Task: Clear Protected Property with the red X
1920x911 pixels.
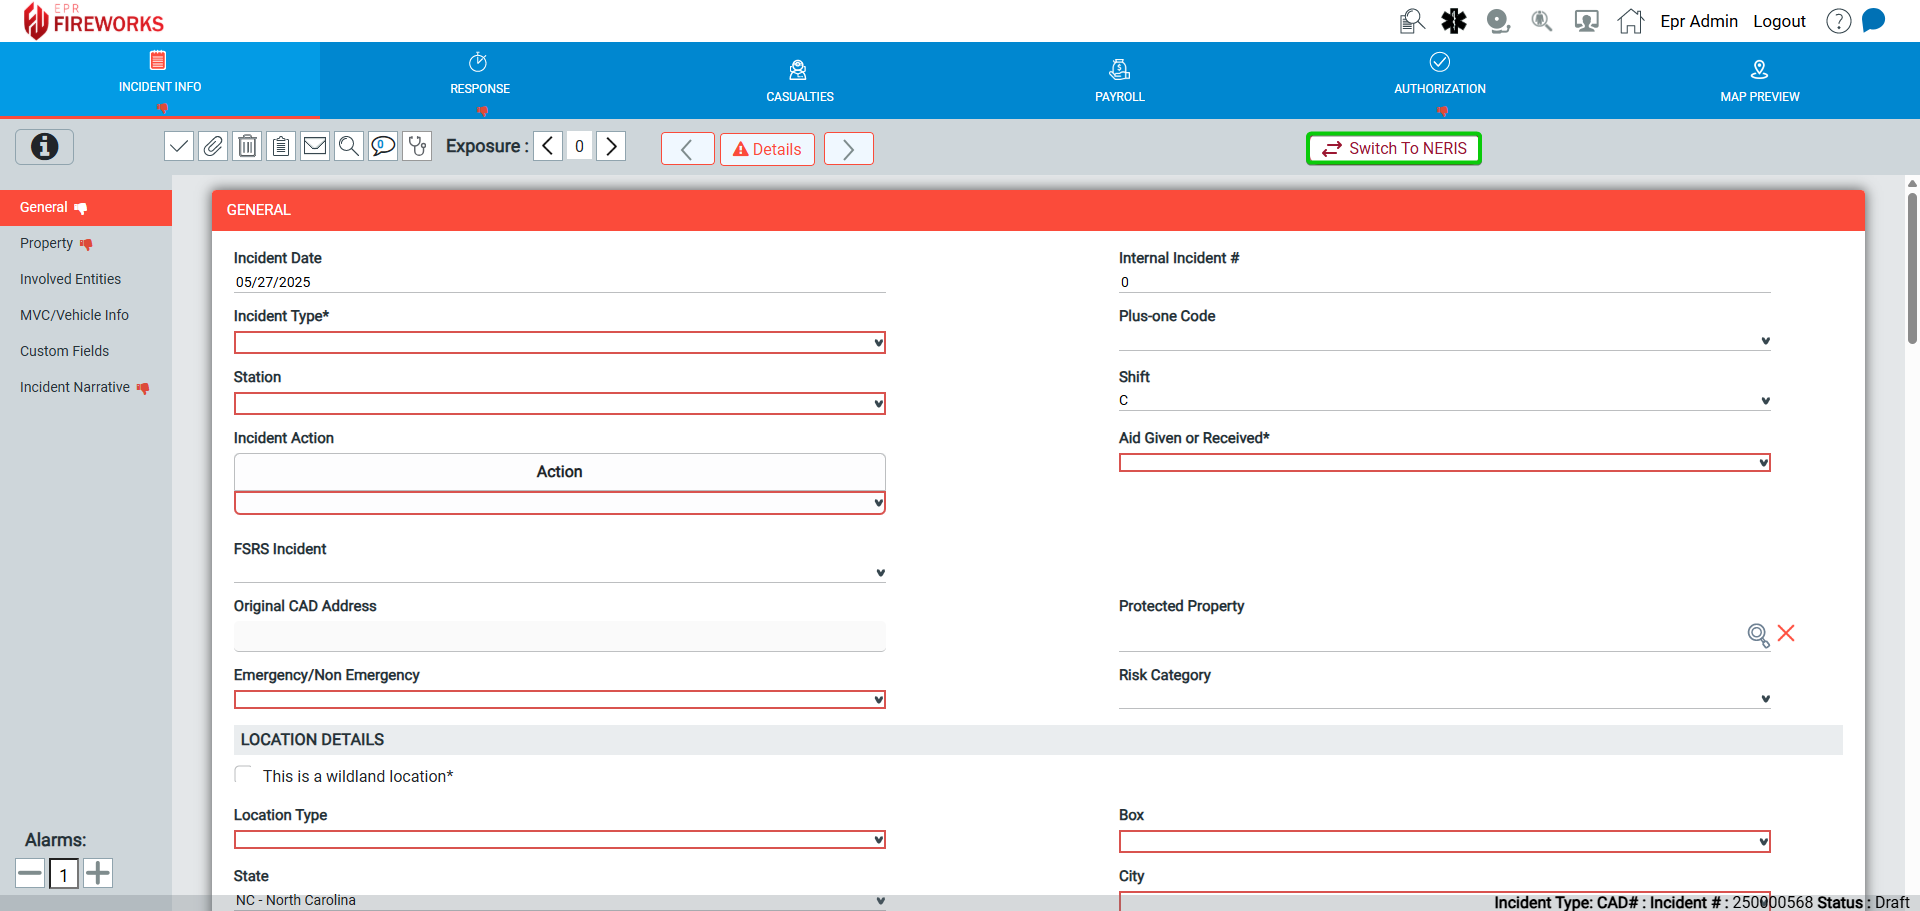Action: [1788, 633]
